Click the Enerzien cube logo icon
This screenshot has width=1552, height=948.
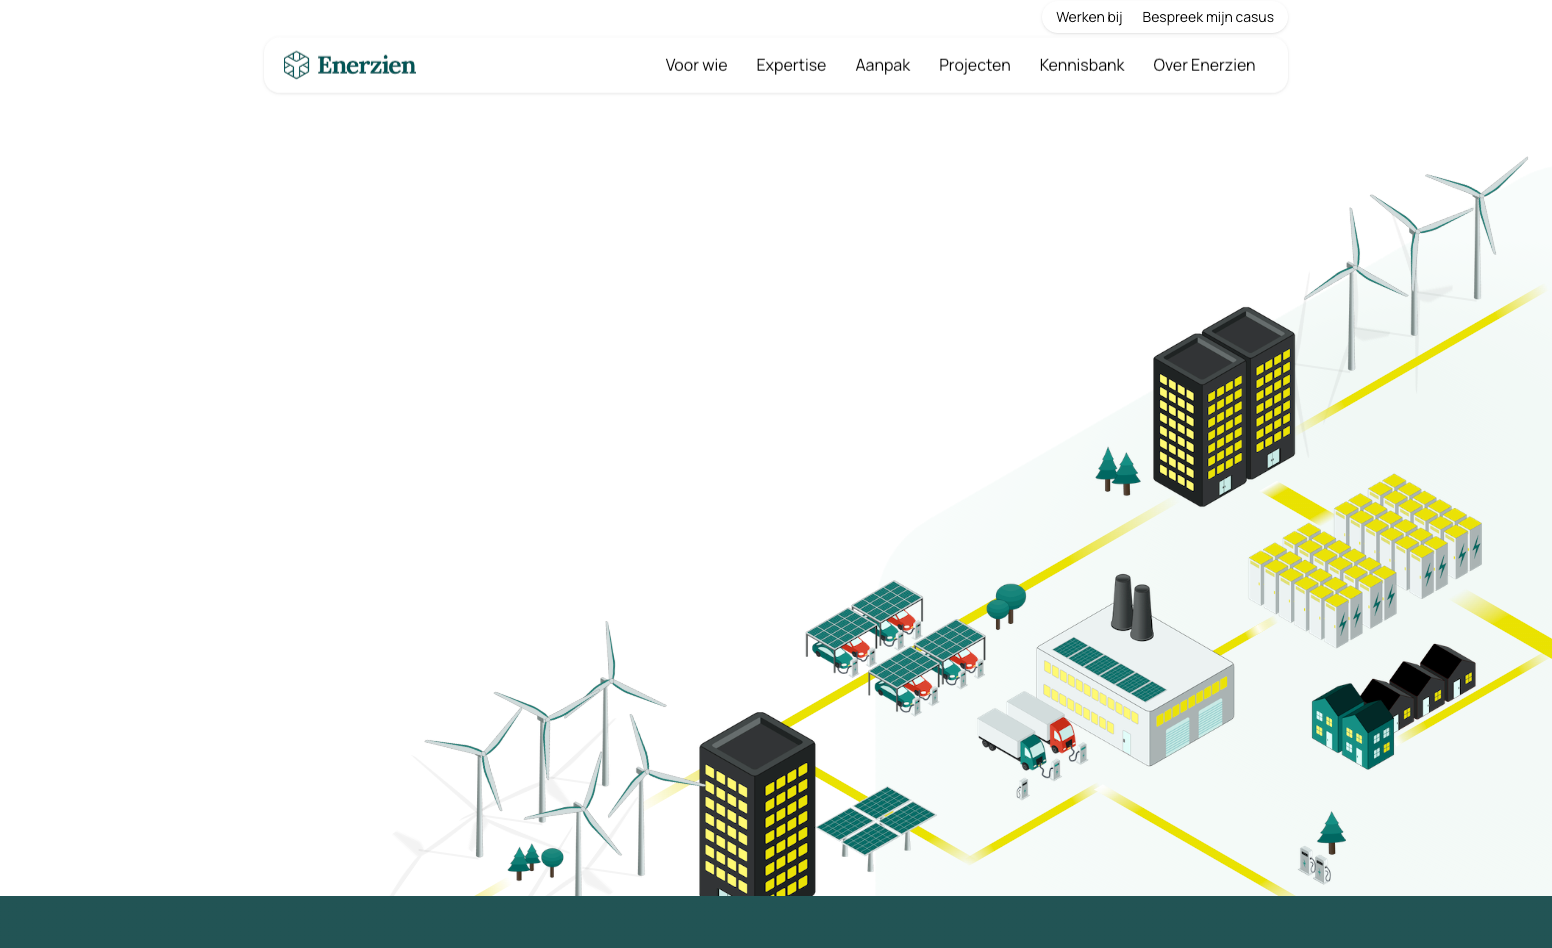296,65
